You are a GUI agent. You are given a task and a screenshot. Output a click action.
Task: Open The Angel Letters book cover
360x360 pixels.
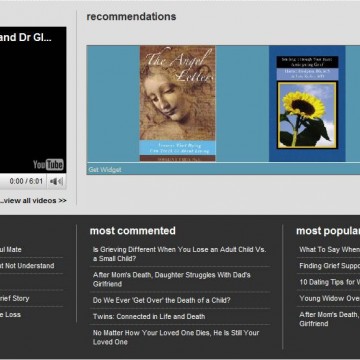pos(178,103)
